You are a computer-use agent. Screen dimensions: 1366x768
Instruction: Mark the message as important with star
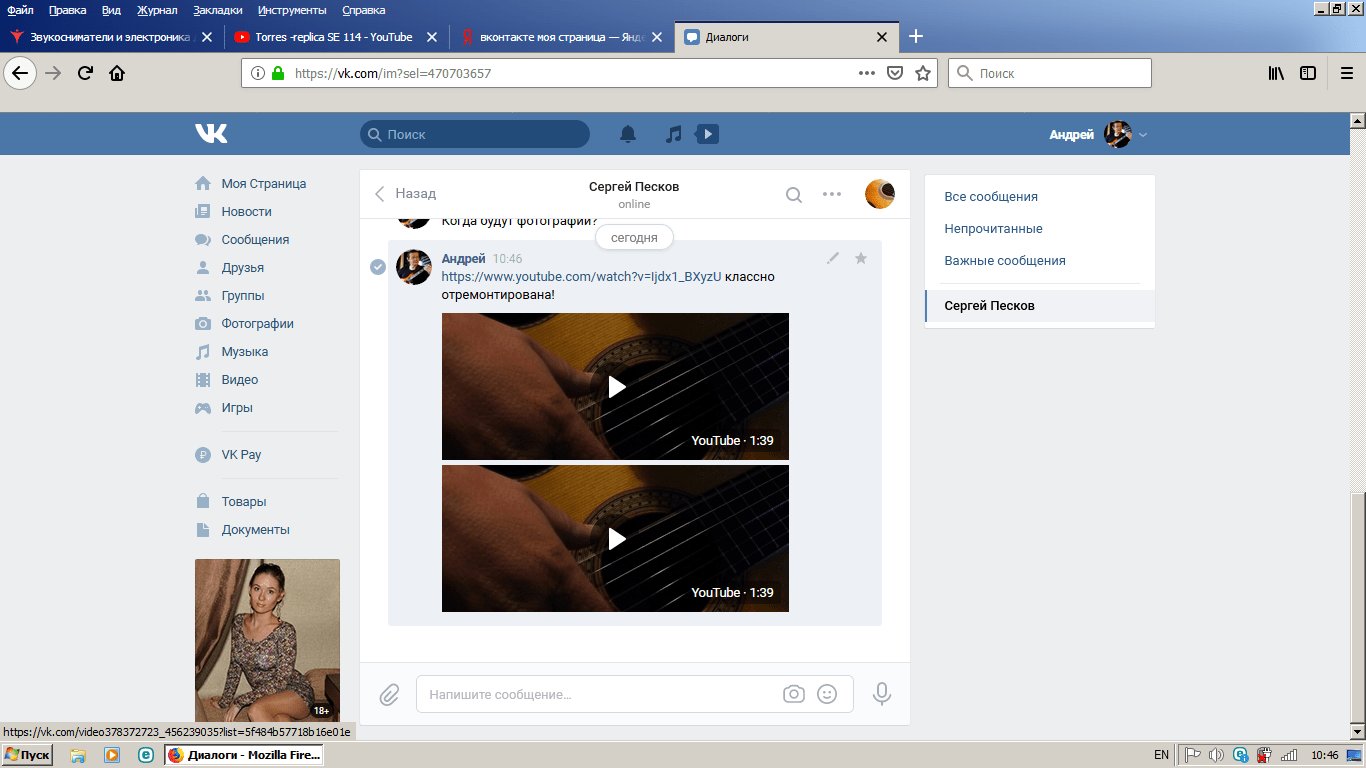click(x=860, y=259)
